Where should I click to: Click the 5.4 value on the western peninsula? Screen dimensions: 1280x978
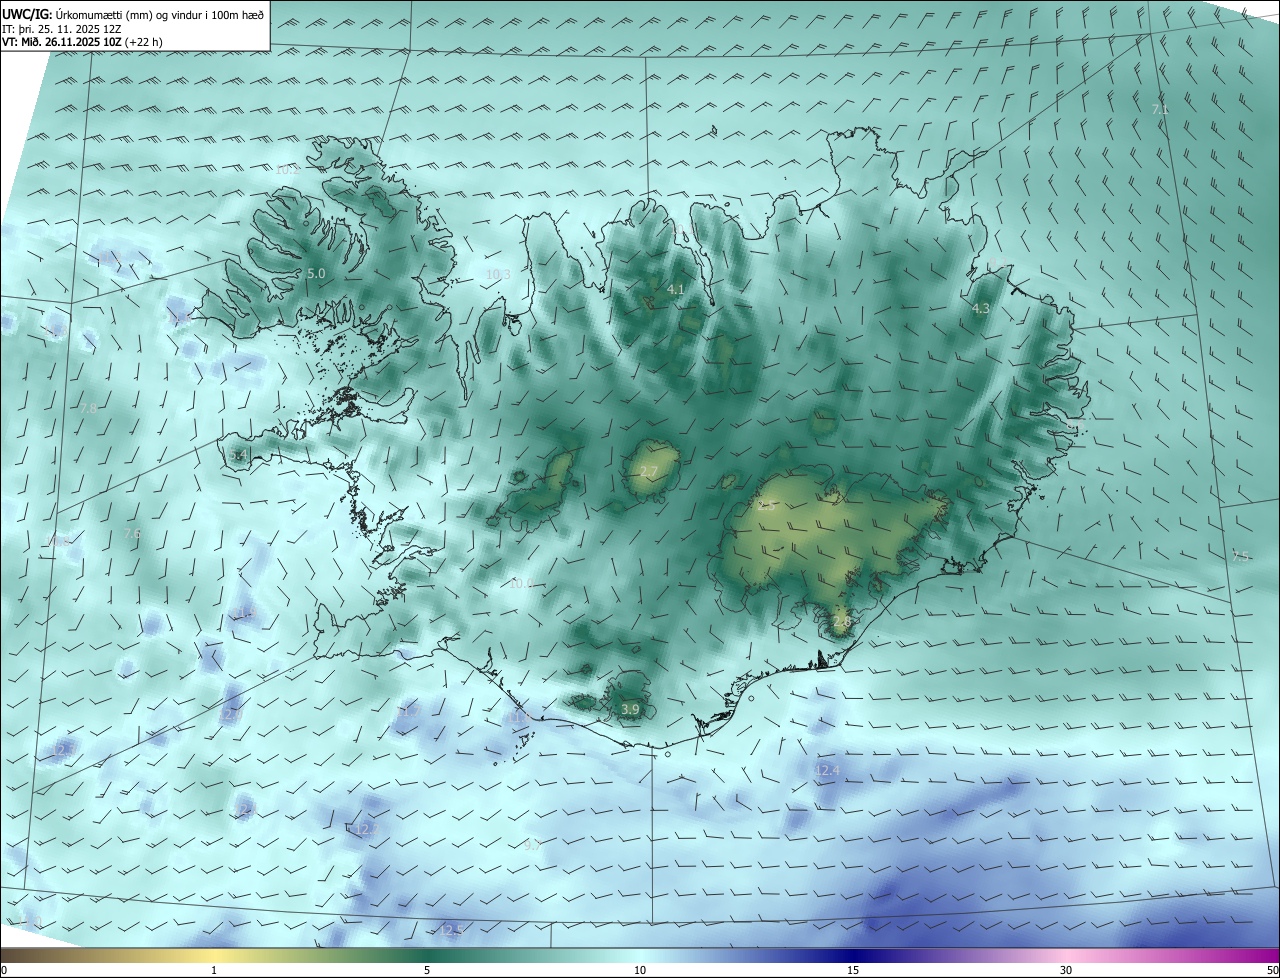coord(237,456)
